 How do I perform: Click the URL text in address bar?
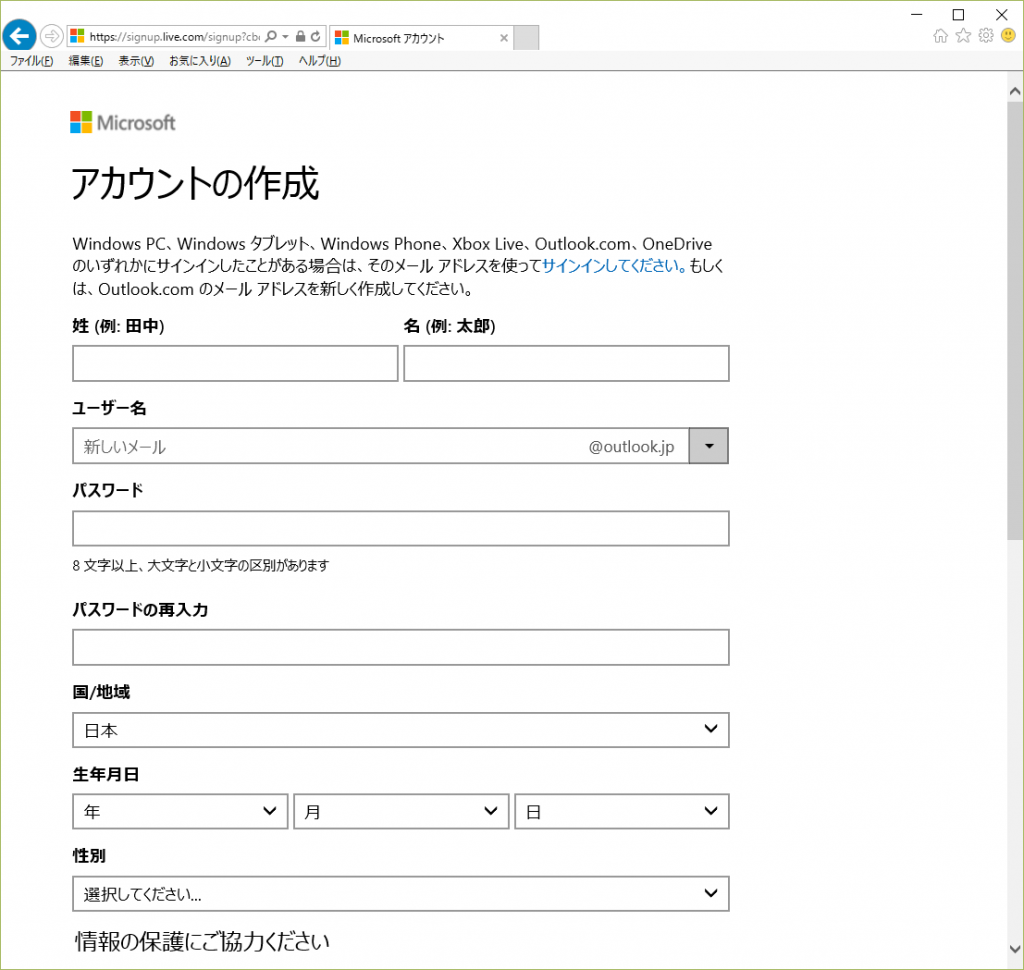pos(175,37)
